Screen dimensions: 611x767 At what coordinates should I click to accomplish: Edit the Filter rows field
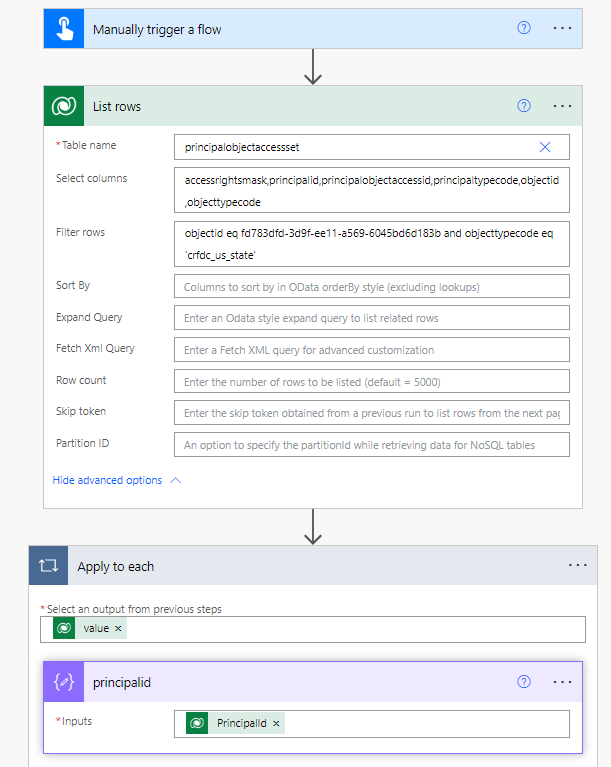[x=372, y=244]
